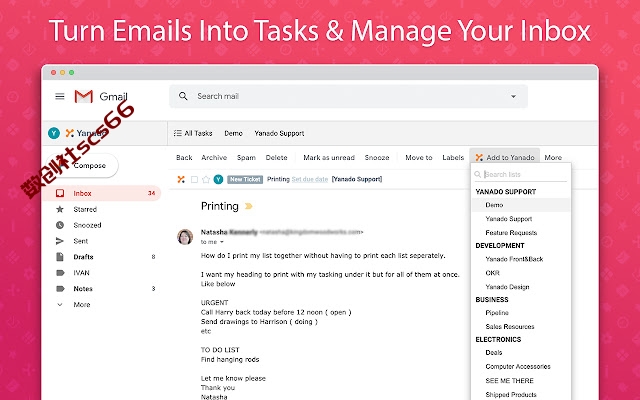Select Yanado Front&Back list

[x=514, y=259]
